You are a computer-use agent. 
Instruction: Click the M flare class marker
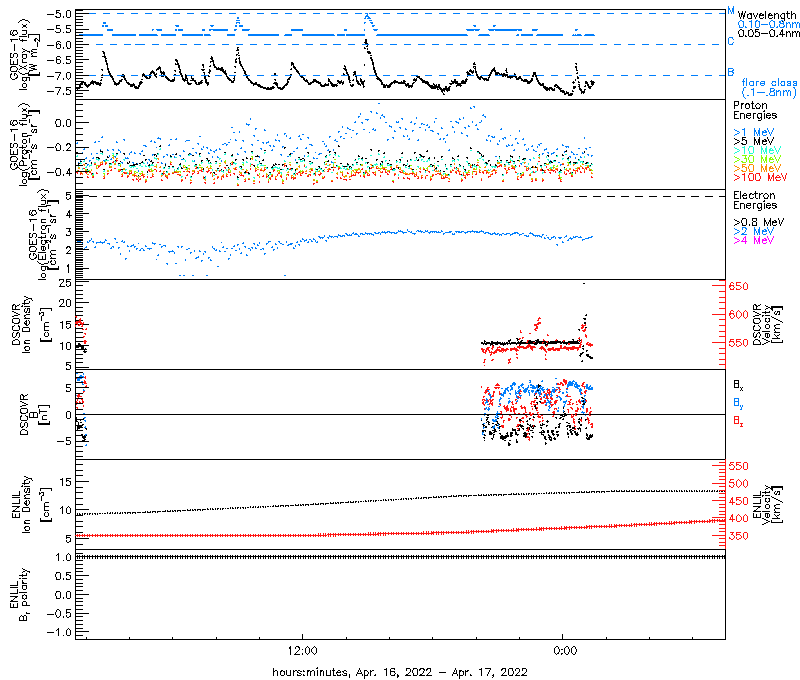coord(731,11)
